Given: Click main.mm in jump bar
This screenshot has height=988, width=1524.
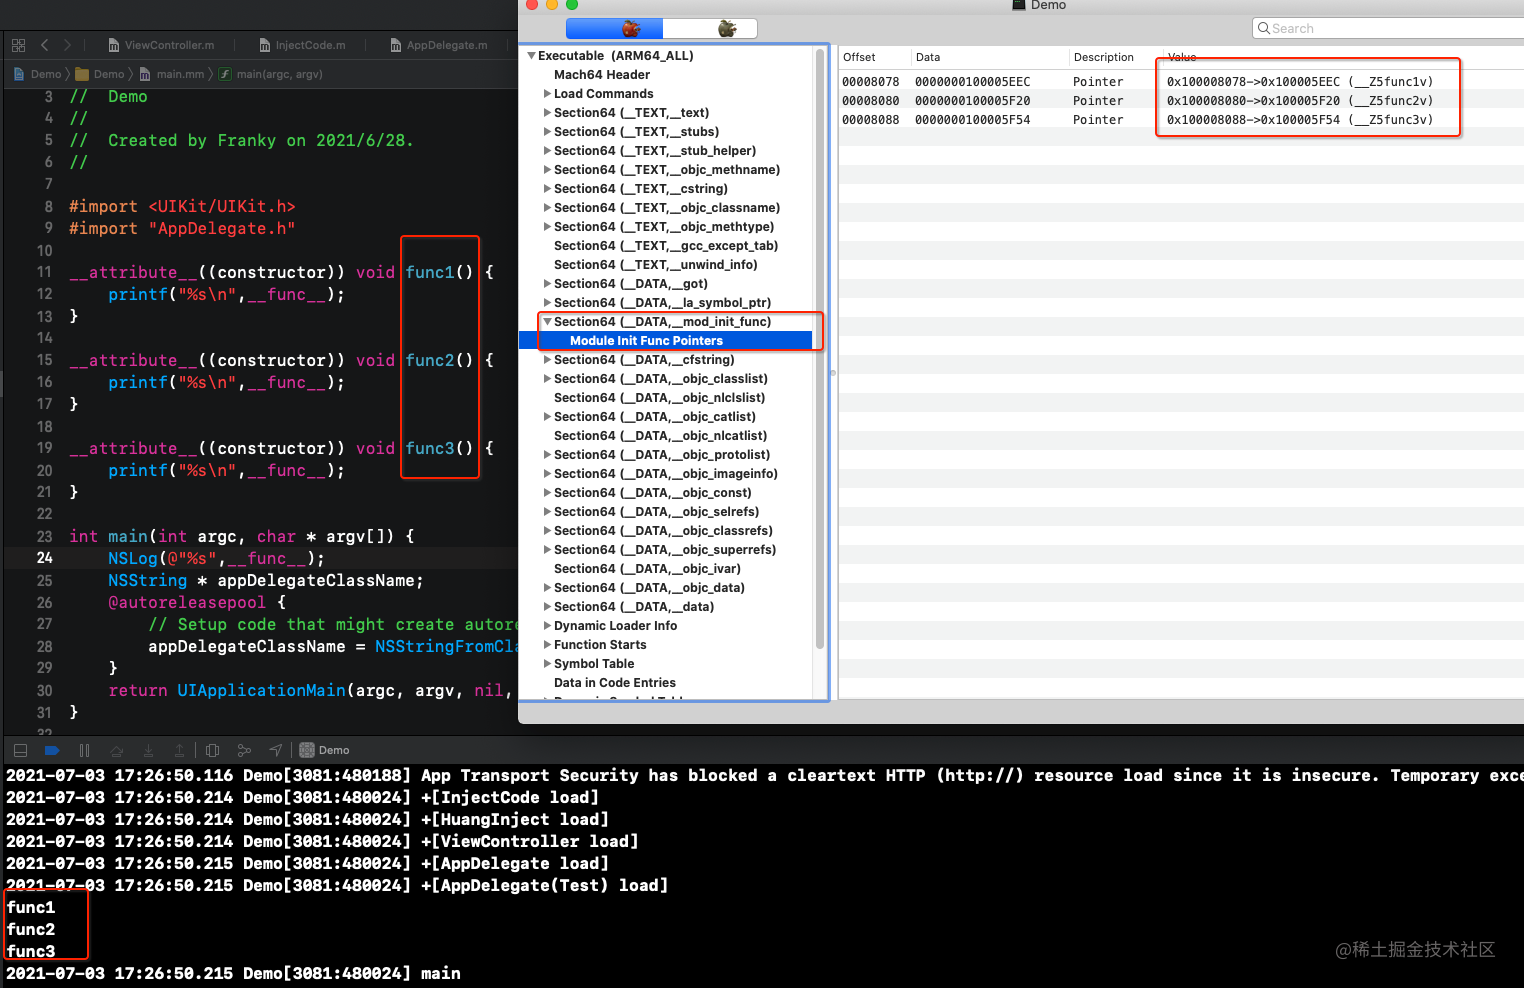Looking at the screenshot, I should click(172, 74).
